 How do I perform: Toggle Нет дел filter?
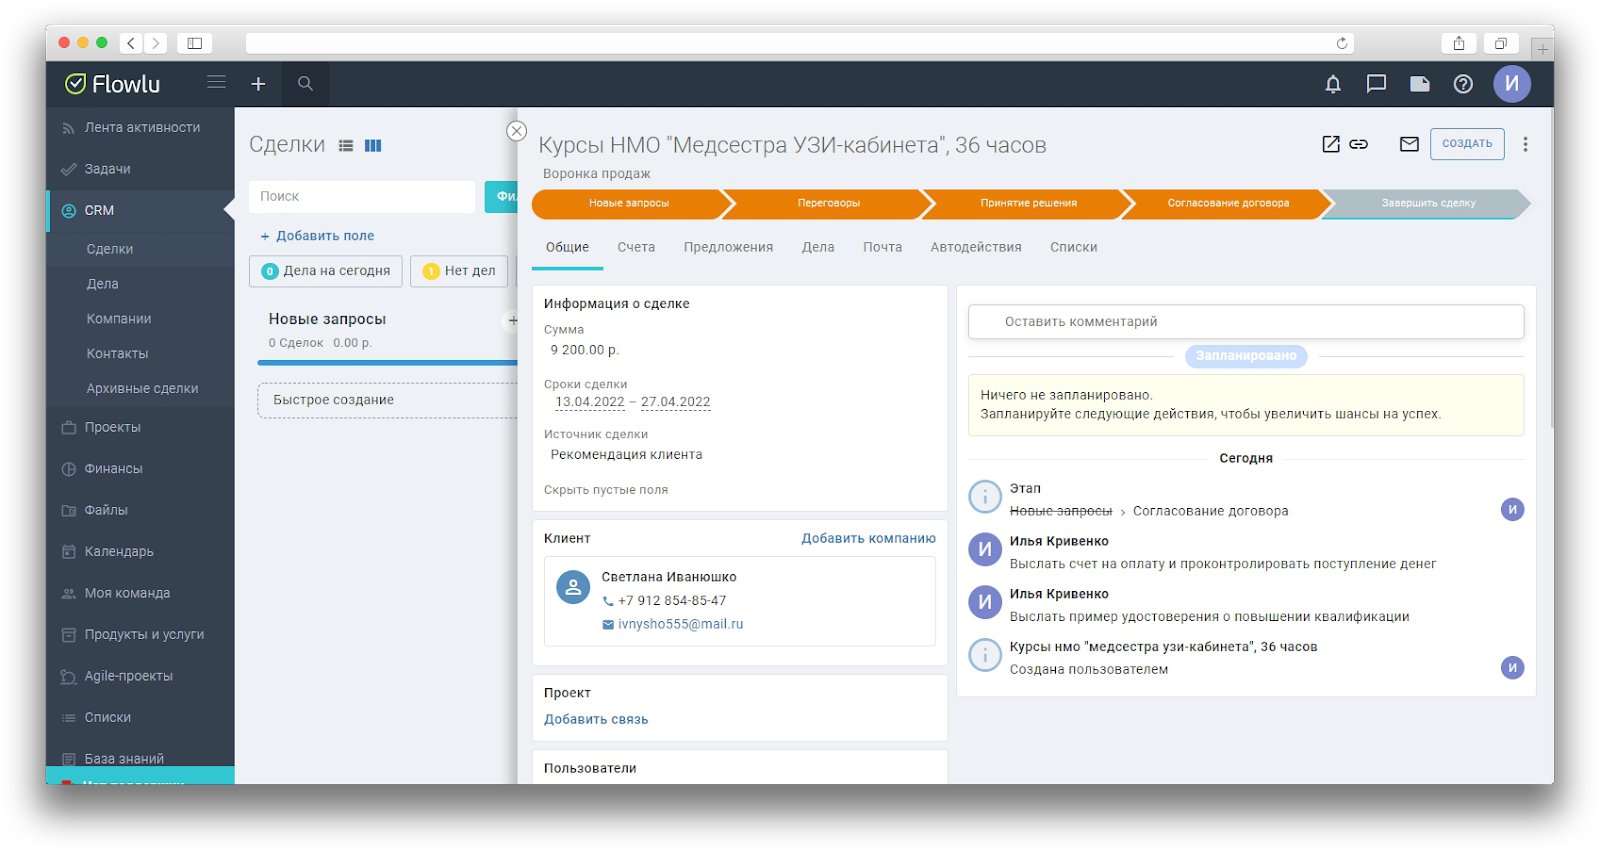pos(459,271)
